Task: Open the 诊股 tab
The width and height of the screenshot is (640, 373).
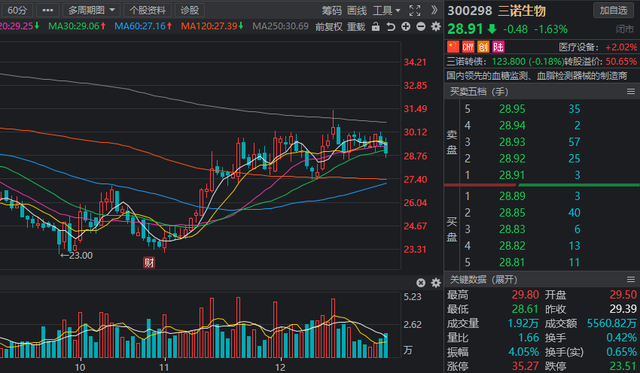Action: tap(190, 10)
